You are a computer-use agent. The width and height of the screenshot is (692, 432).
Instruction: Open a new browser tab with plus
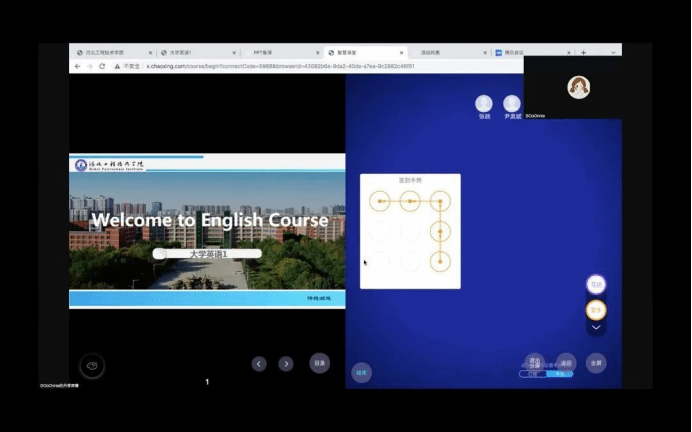583,52
